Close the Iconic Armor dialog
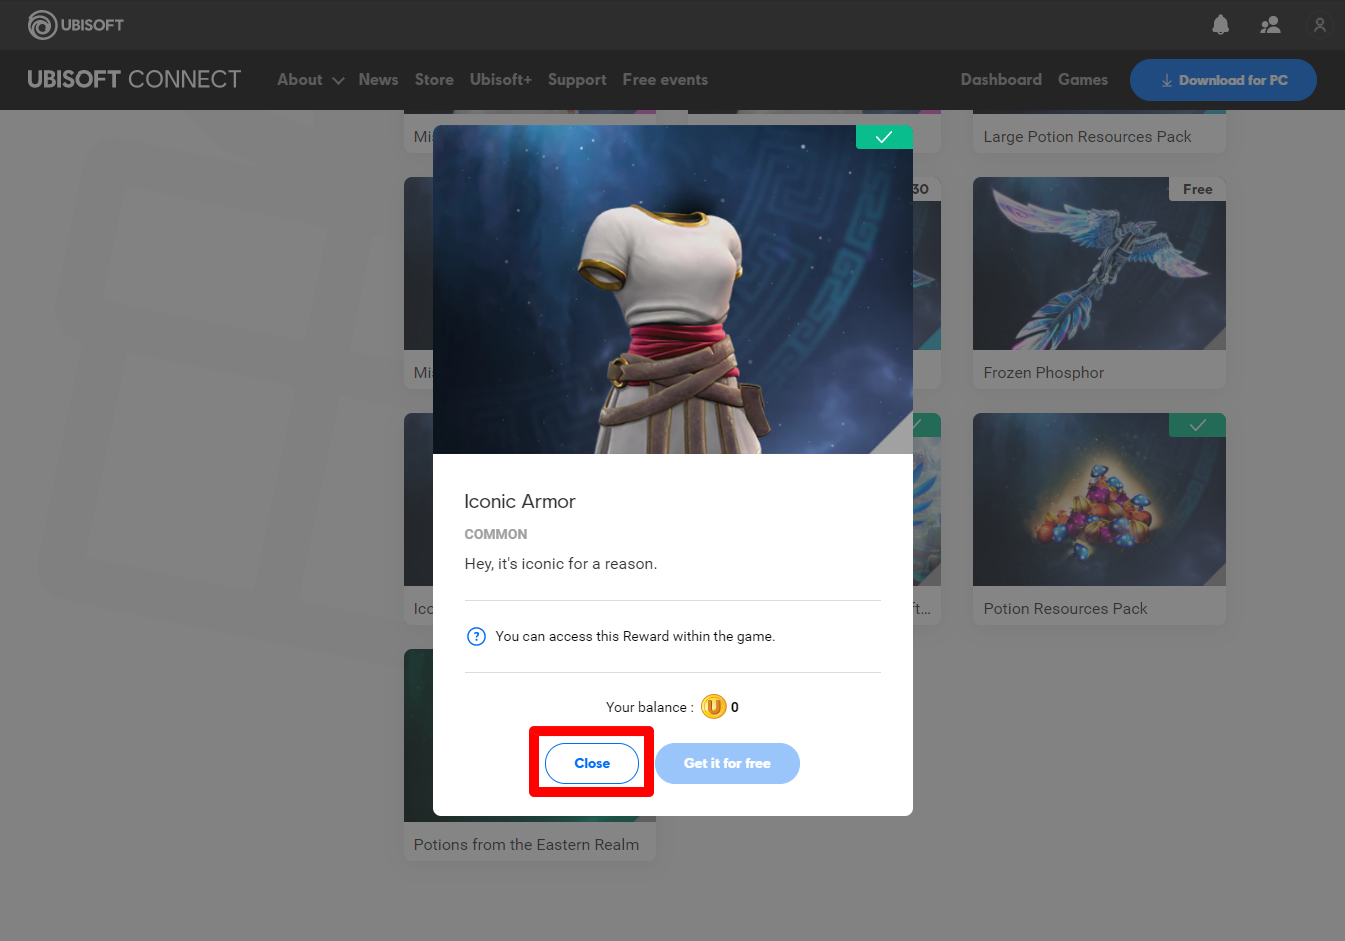Screen dimensions: 1345x941 592,763
